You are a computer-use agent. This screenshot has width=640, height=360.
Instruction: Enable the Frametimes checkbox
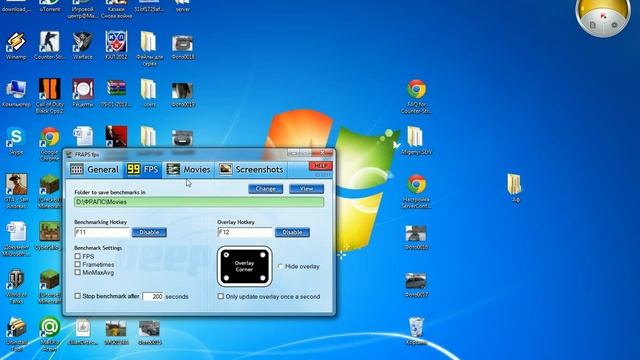point(78,264)
